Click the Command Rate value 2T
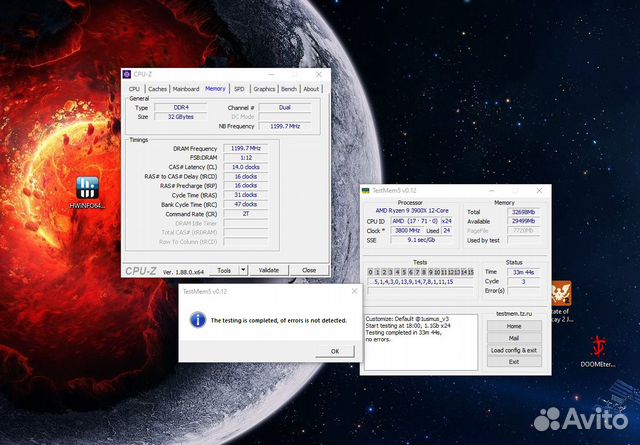This screenshot has width=640, height=445. point(246,214)
